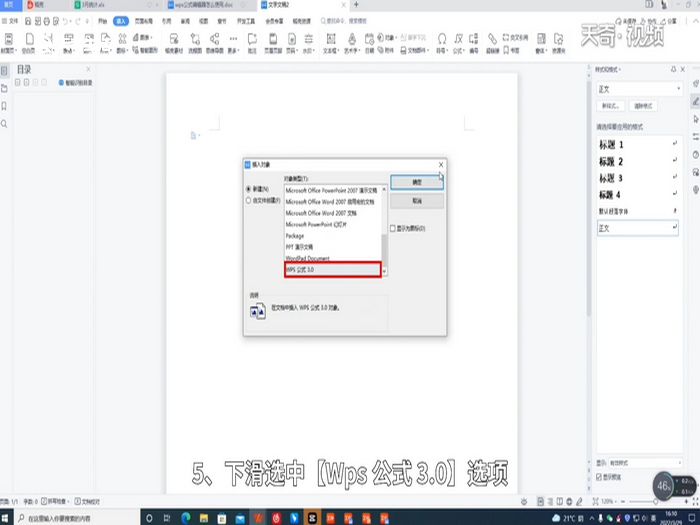Click the 超链接 hyperlink icon
700x525 pixels.
tap(492, 43)
